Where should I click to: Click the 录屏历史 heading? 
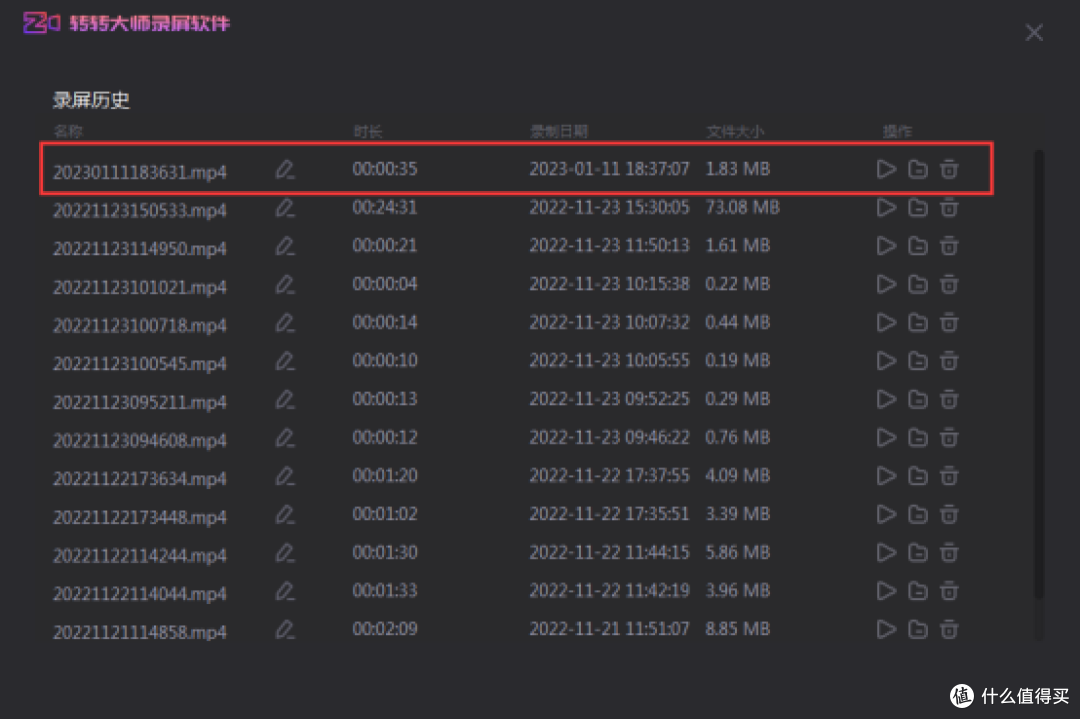click(91, 101)
